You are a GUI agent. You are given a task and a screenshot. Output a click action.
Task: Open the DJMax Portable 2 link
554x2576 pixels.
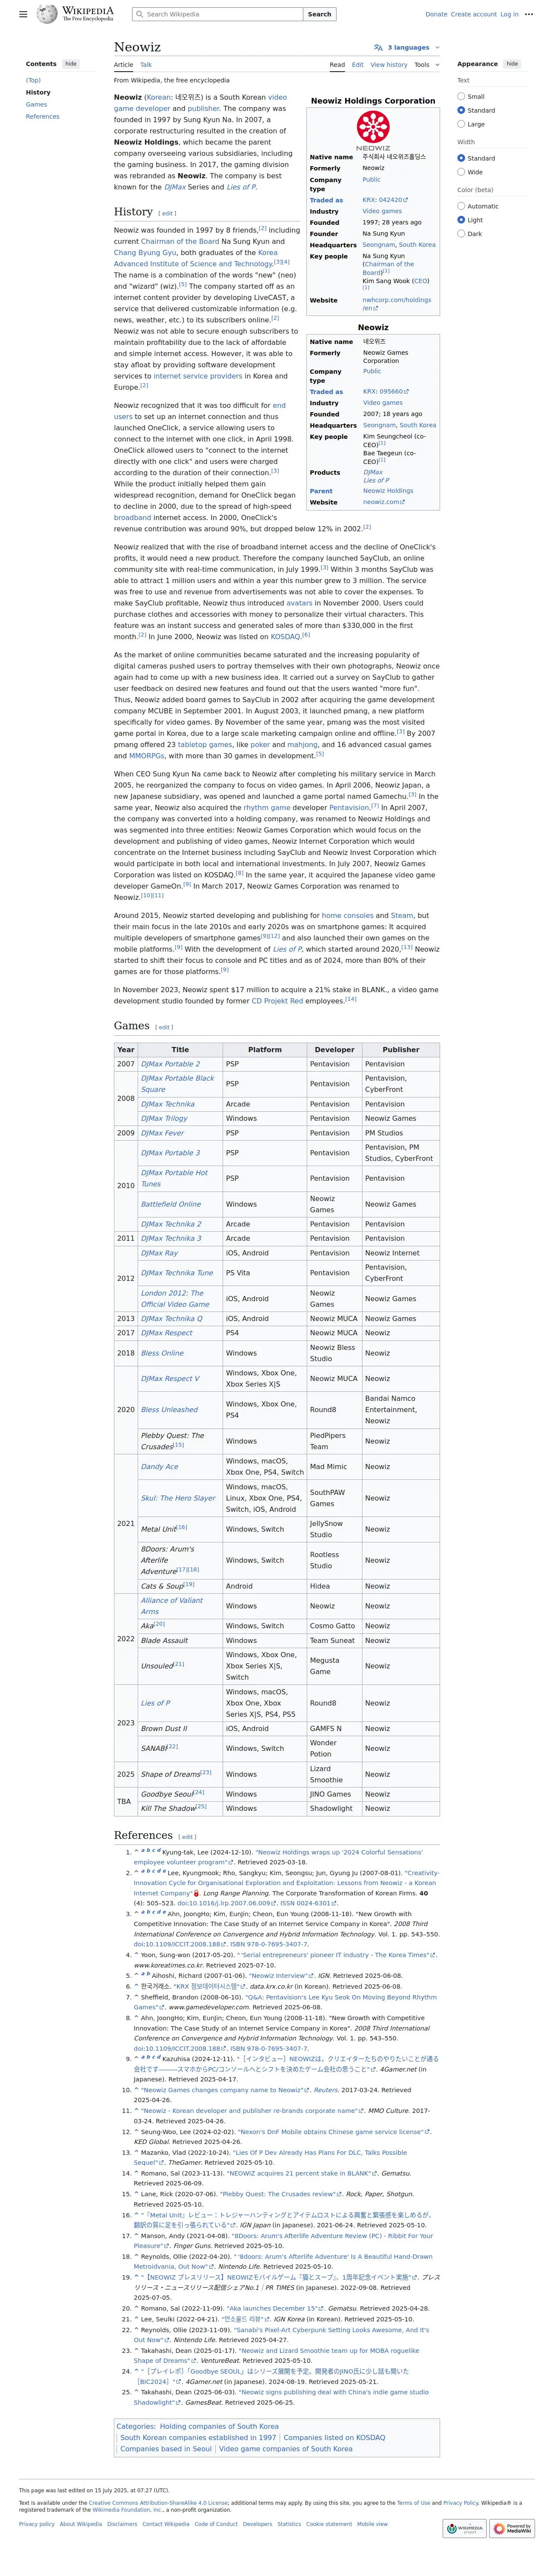pyautogui.click(x=170, y=1064)
